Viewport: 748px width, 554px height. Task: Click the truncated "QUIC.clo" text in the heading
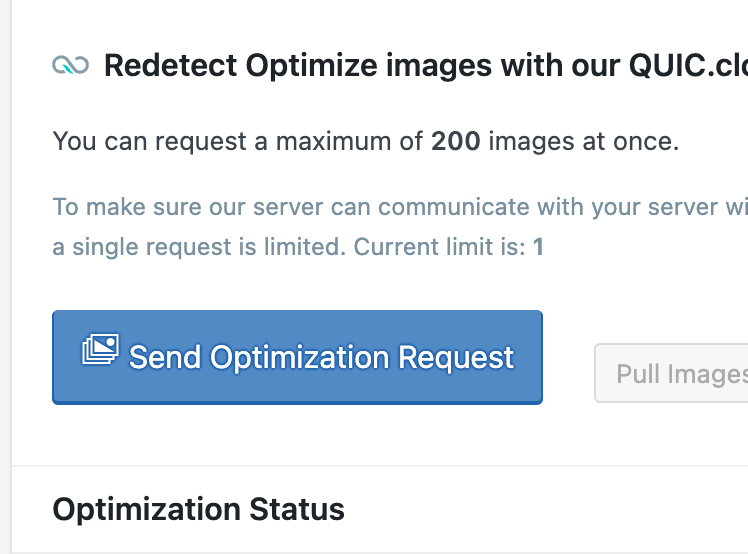688,66
